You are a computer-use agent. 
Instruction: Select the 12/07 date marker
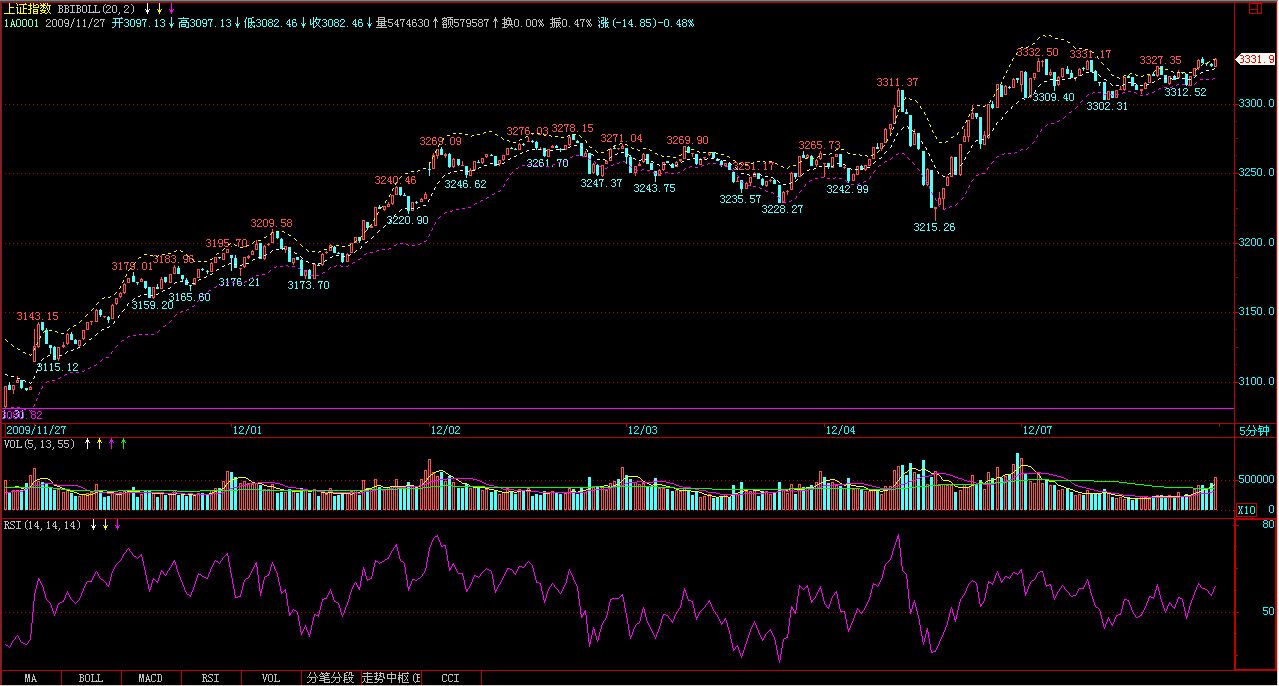tap(1038, 431)
